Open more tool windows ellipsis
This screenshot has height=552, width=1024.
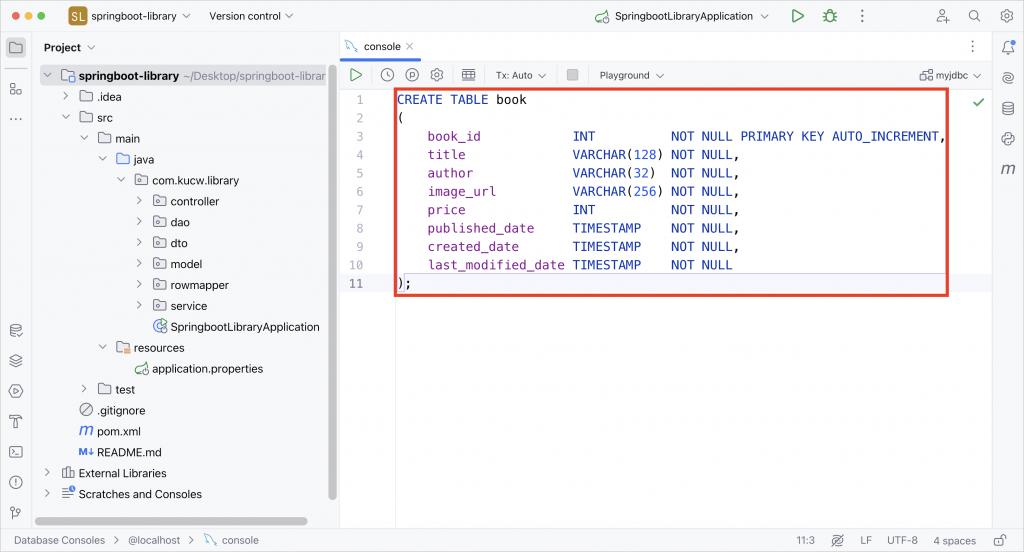pyautogui.click(x=16, y=119)
